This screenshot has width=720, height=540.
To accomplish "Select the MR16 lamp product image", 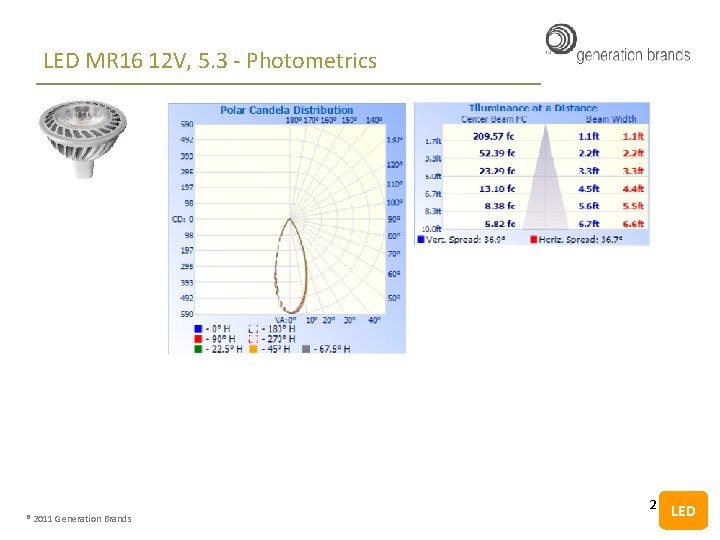I will coord(83,139).
